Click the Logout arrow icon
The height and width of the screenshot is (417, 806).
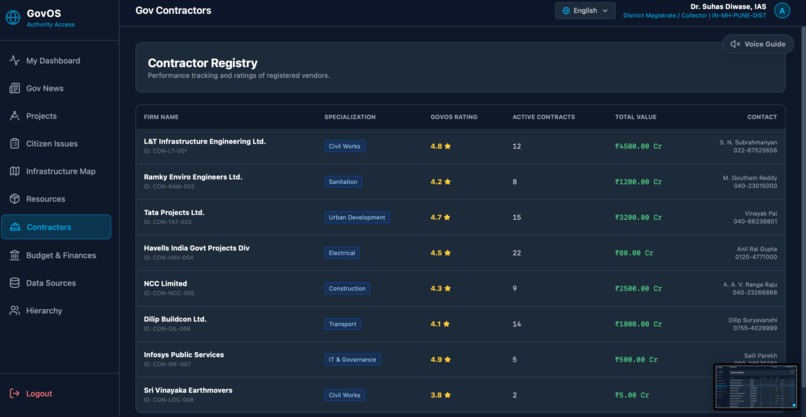15,393
